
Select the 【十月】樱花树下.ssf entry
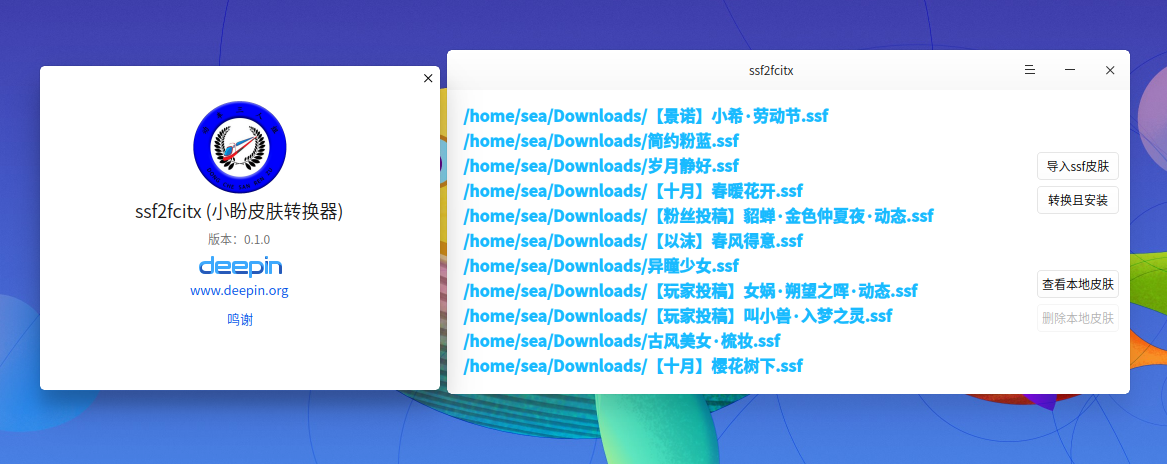(x=633, y=366)
